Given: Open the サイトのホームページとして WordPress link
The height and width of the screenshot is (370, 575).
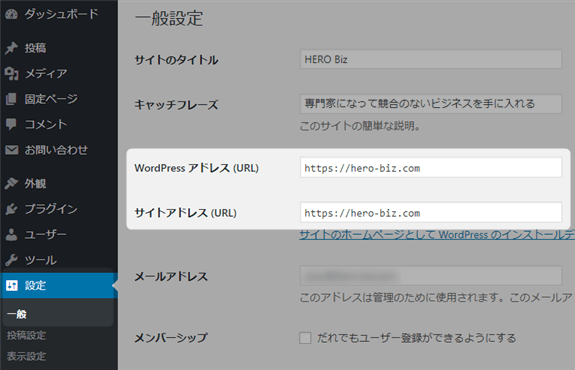Looking at the screenshot, I should (x=437, y=235).
